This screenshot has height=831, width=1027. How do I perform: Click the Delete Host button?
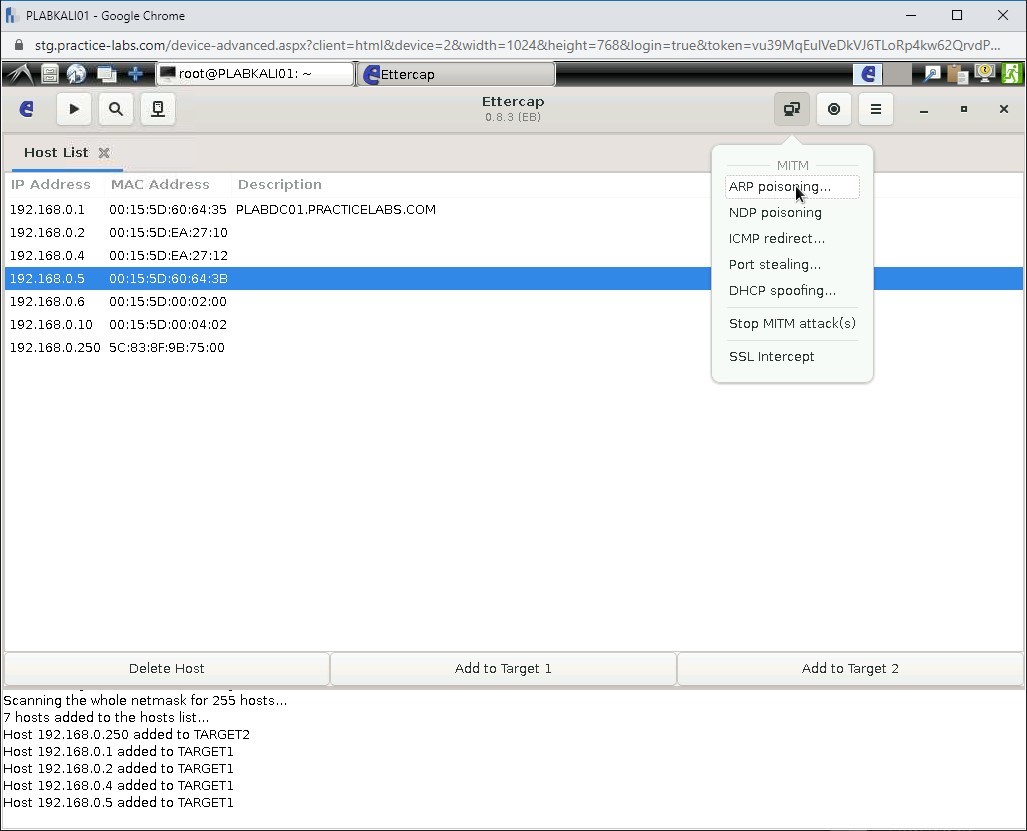(166, 668)
